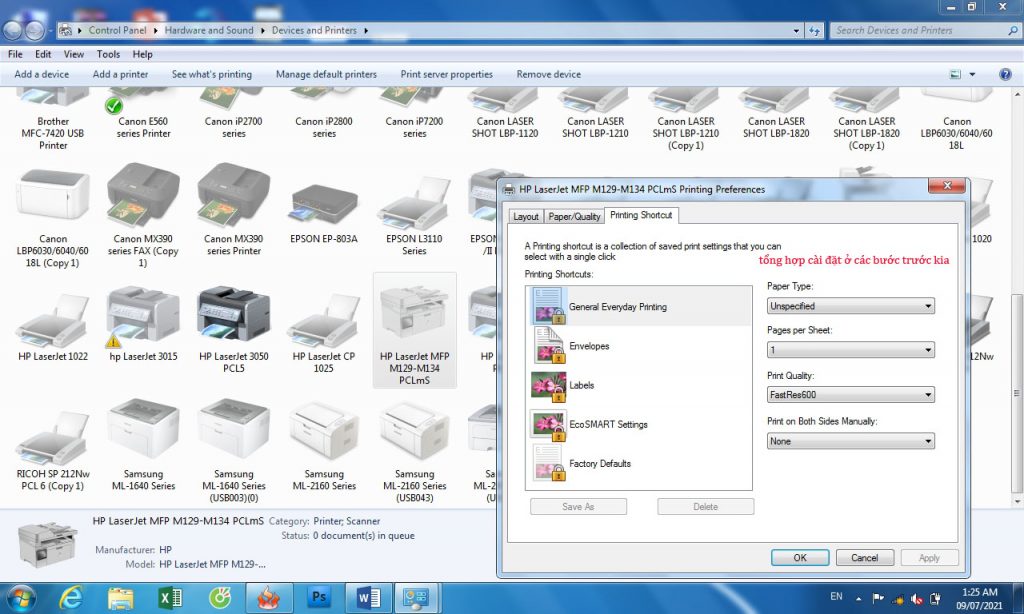Click See what's printing
The image size is (1024, 614).
click(x=212, y=74)
